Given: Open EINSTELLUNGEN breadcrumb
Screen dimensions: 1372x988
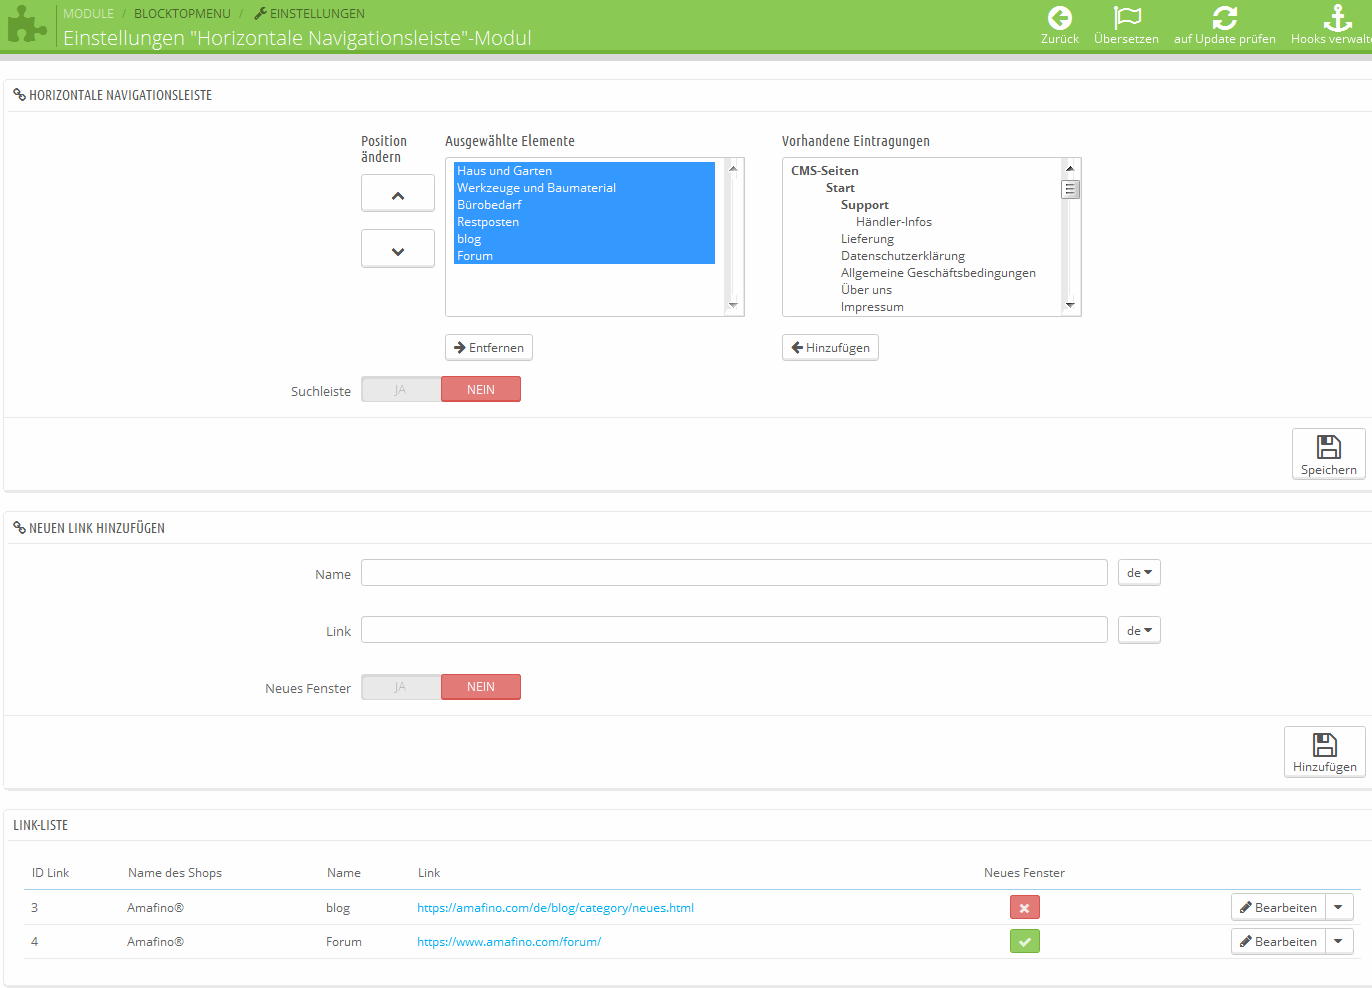Looking at the screenshot, I should click(310, 14).
